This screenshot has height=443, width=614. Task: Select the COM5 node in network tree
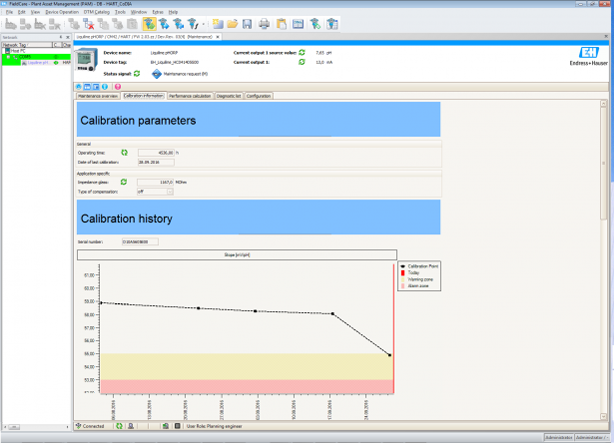25,57
